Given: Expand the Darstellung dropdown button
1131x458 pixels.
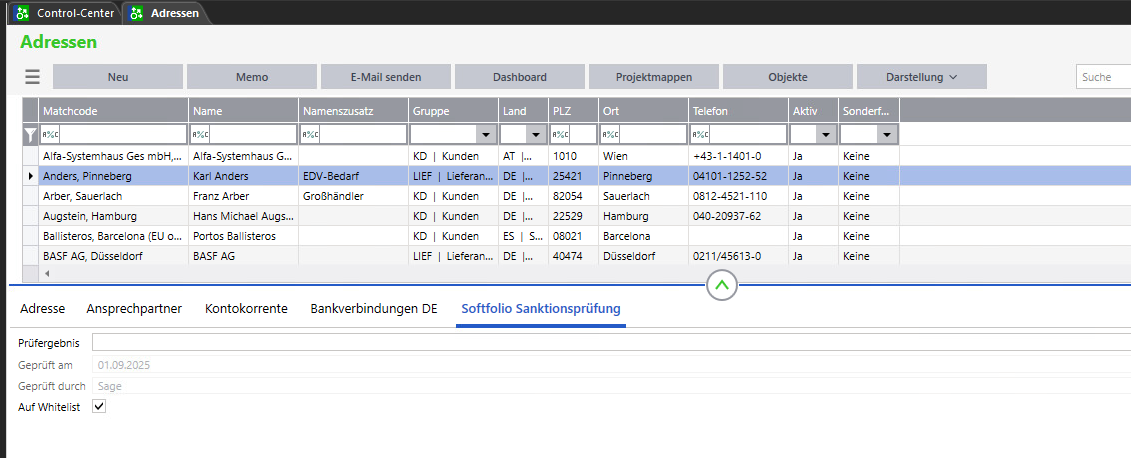Looking at the screenshot, I should tap(921, 77).
